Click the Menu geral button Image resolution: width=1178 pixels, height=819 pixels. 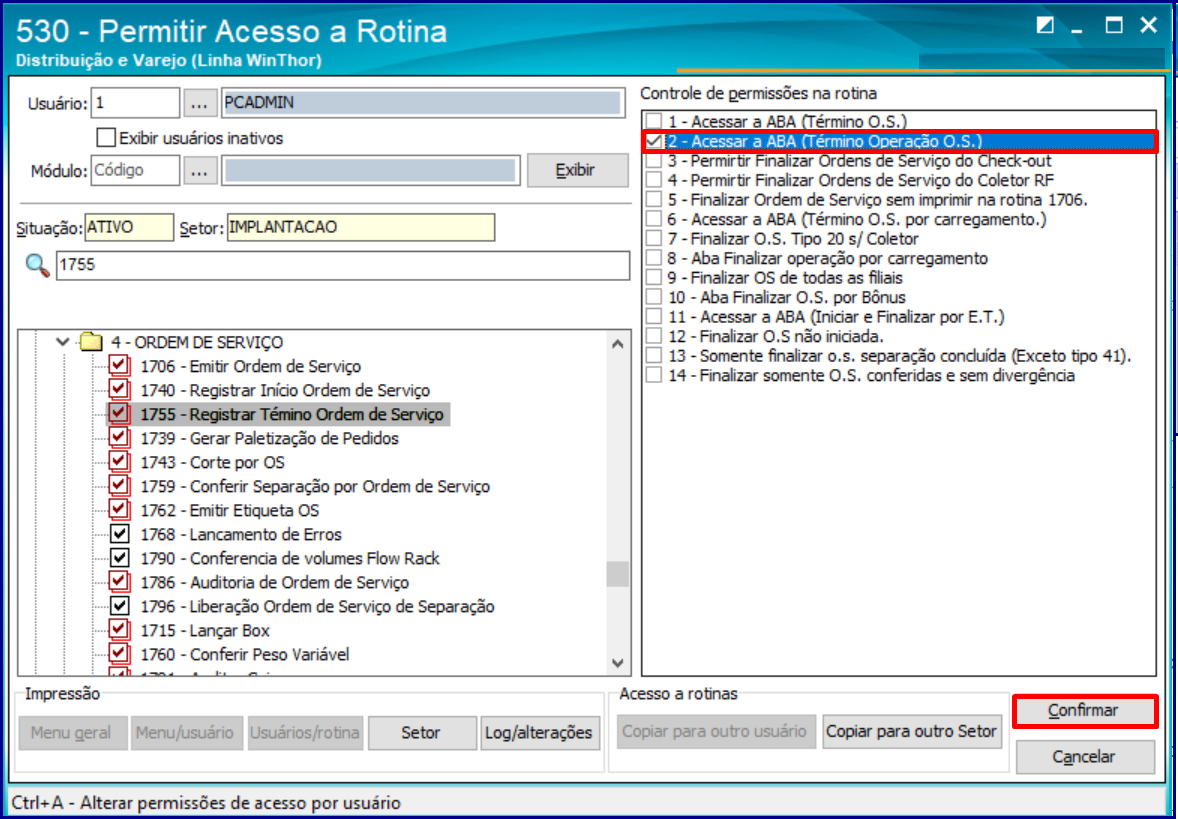[x=71, y=733]
